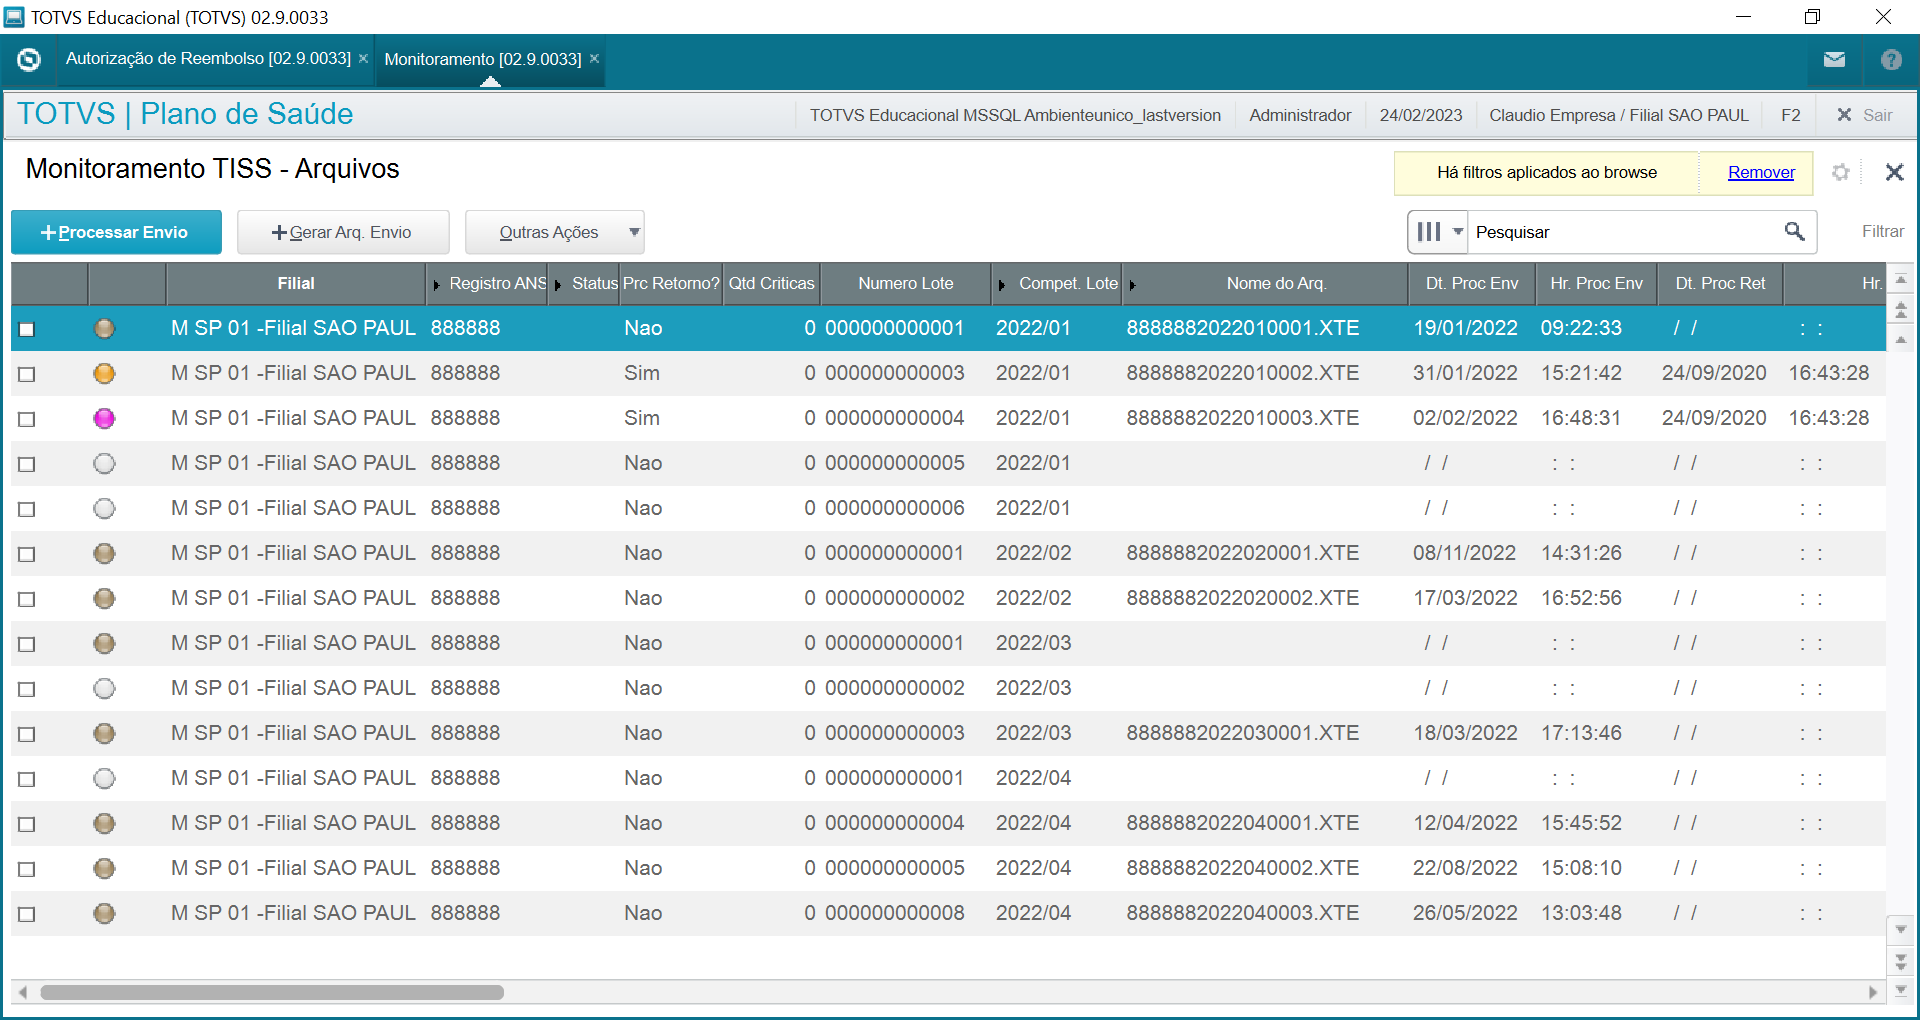
Task: Click status circle for file 8888882022040003.XTE
Action: [x=104, y=913]
